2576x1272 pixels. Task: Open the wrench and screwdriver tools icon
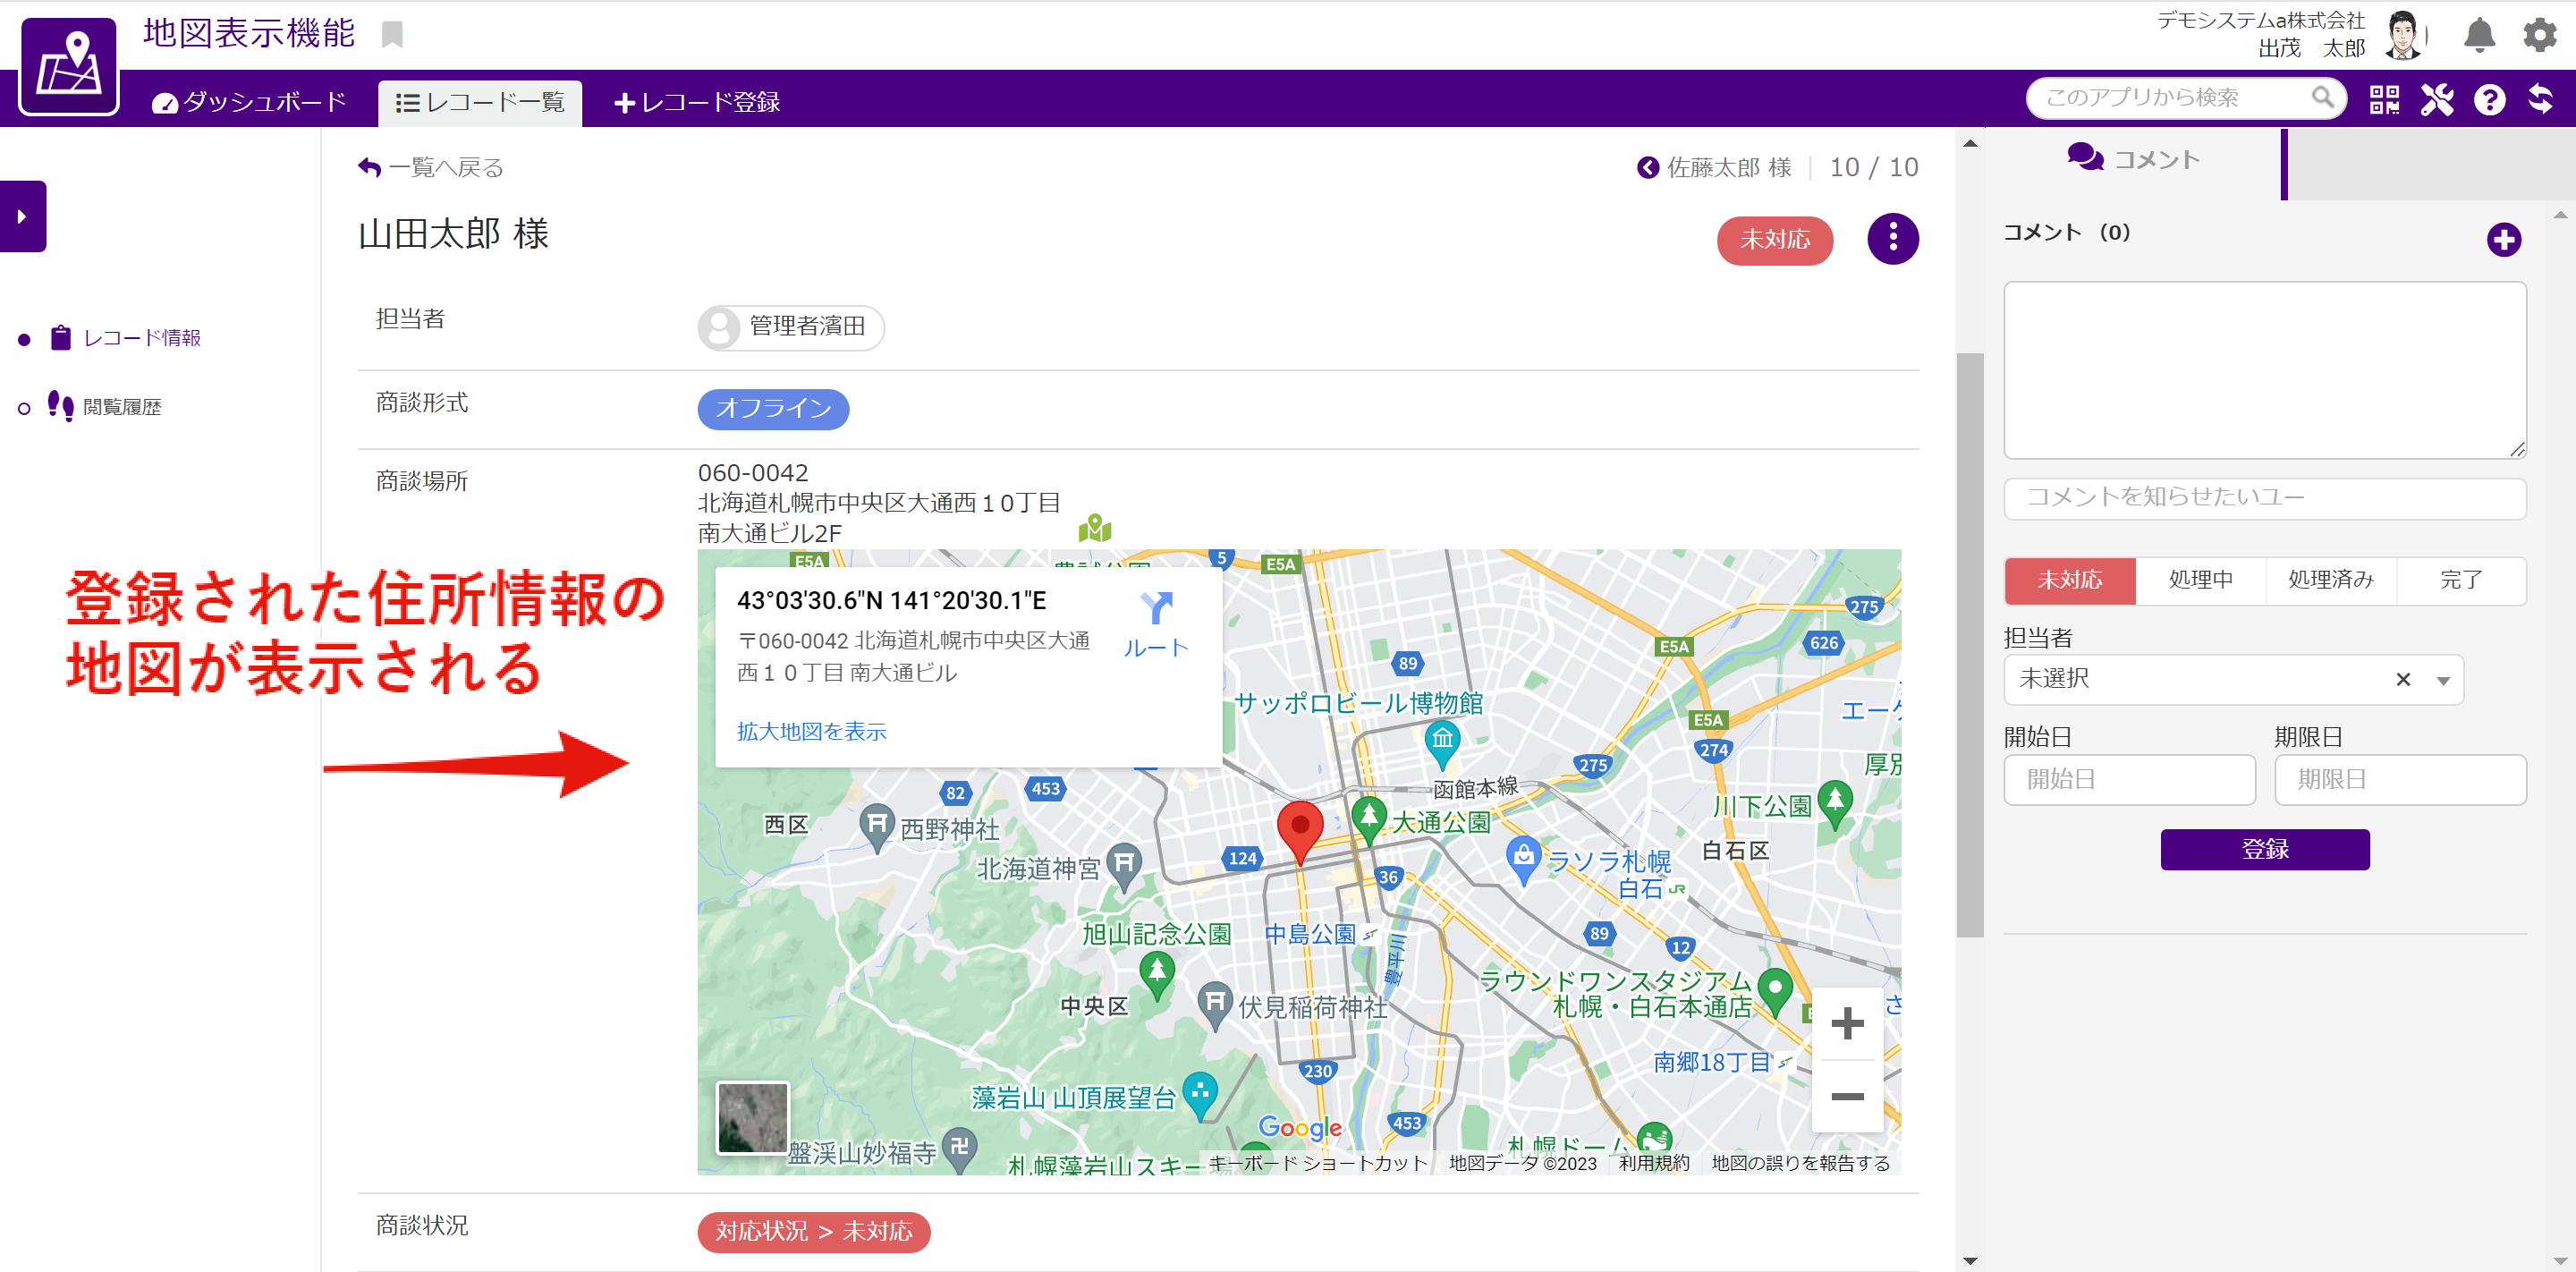tap(2437, 99)
